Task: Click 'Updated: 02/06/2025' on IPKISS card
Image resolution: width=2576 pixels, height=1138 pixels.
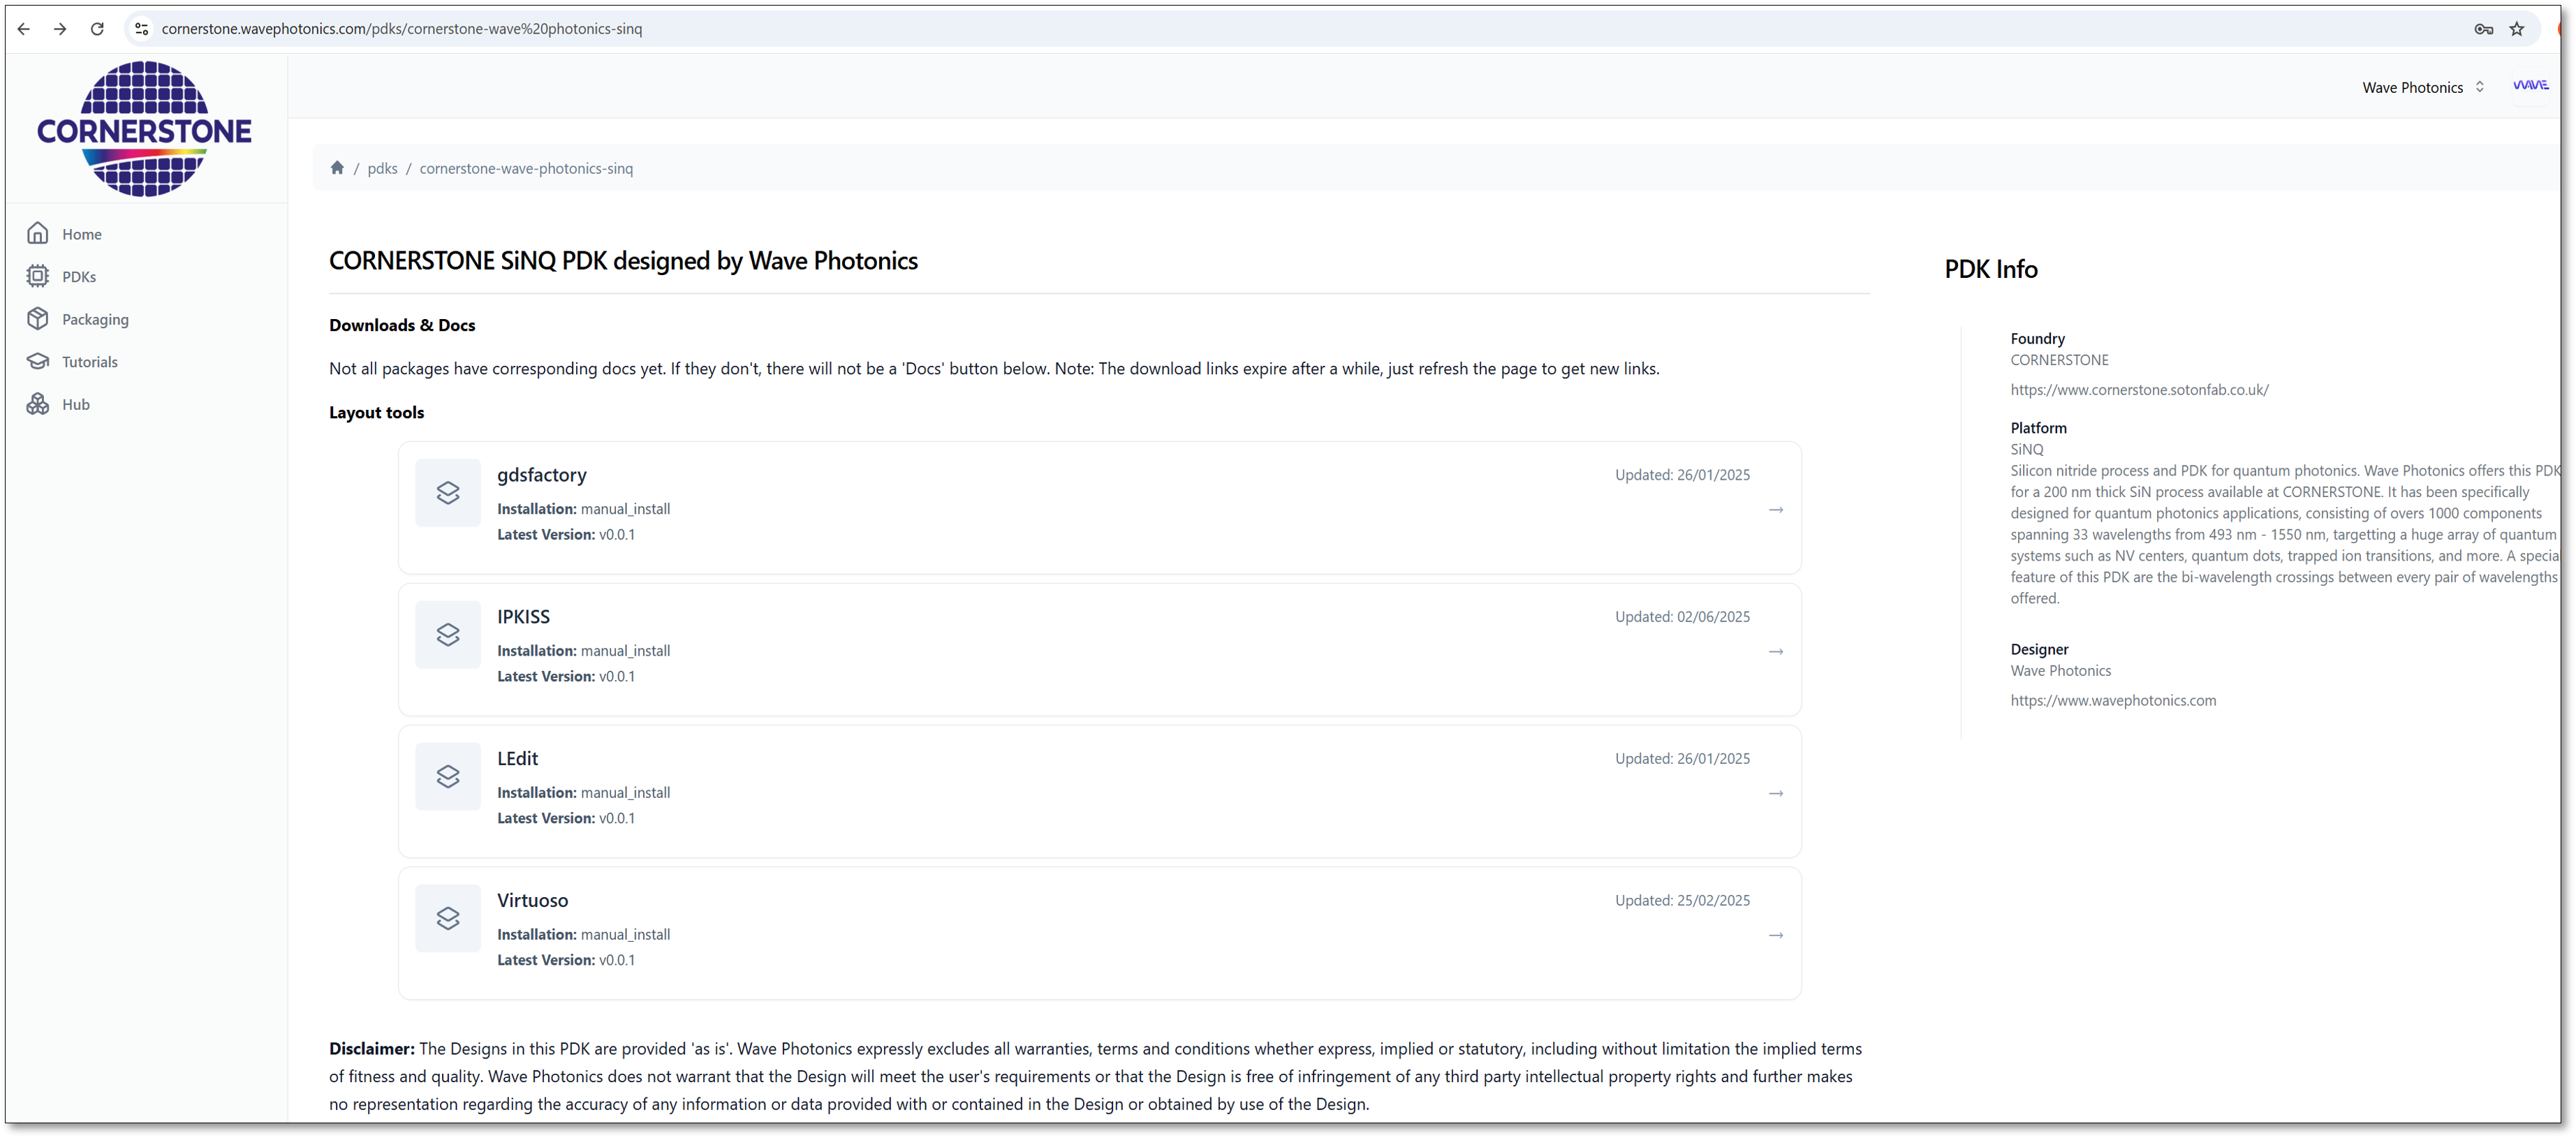Action: click(1682, 617)
